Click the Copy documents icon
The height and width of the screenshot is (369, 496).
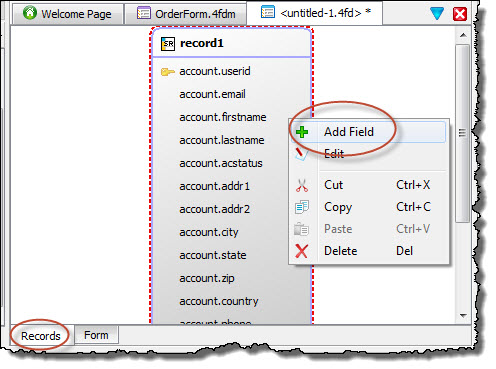pyautogui.click(x=302, y=207)
